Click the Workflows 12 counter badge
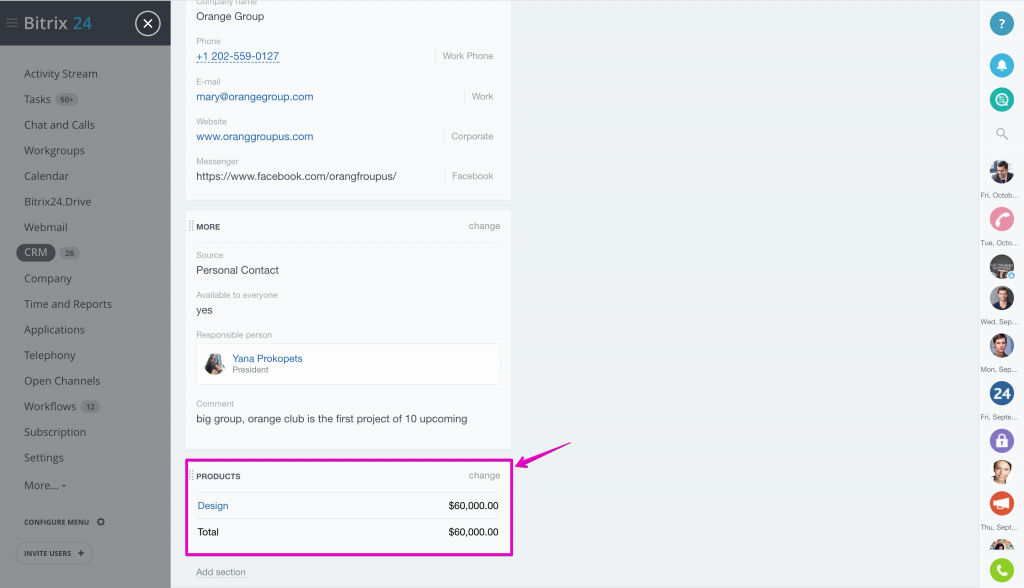The width and height of the screenshot is (1024, 588). coord(90,407)
